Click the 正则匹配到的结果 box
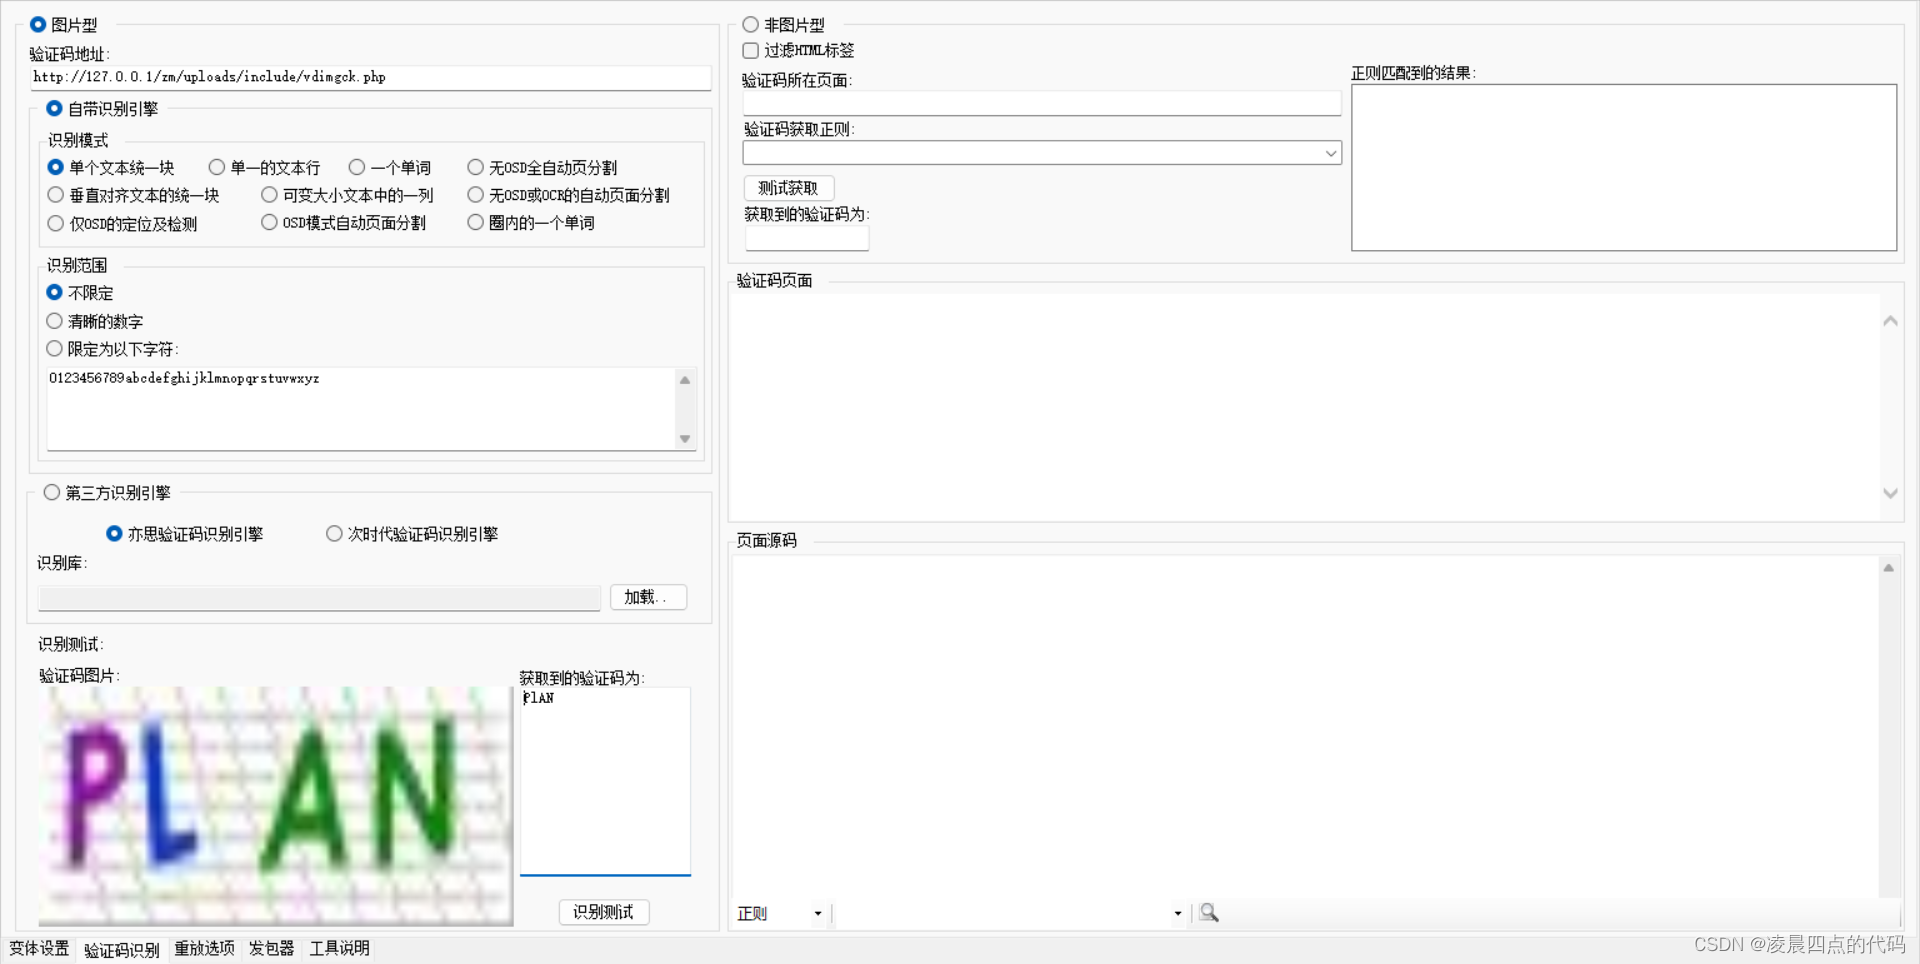 [1623, 167]
